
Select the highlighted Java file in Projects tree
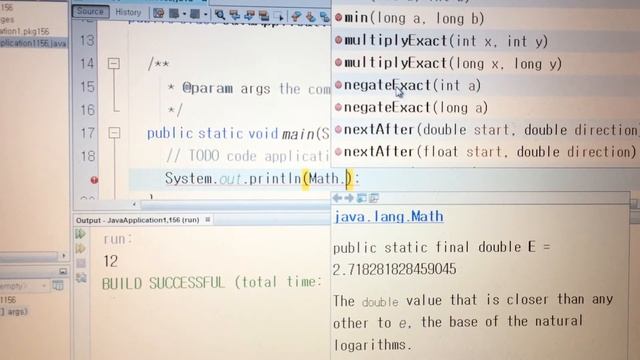(x=33, y=43)
